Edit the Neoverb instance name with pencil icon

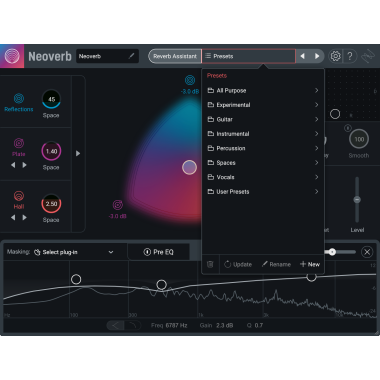click(131, 56)
